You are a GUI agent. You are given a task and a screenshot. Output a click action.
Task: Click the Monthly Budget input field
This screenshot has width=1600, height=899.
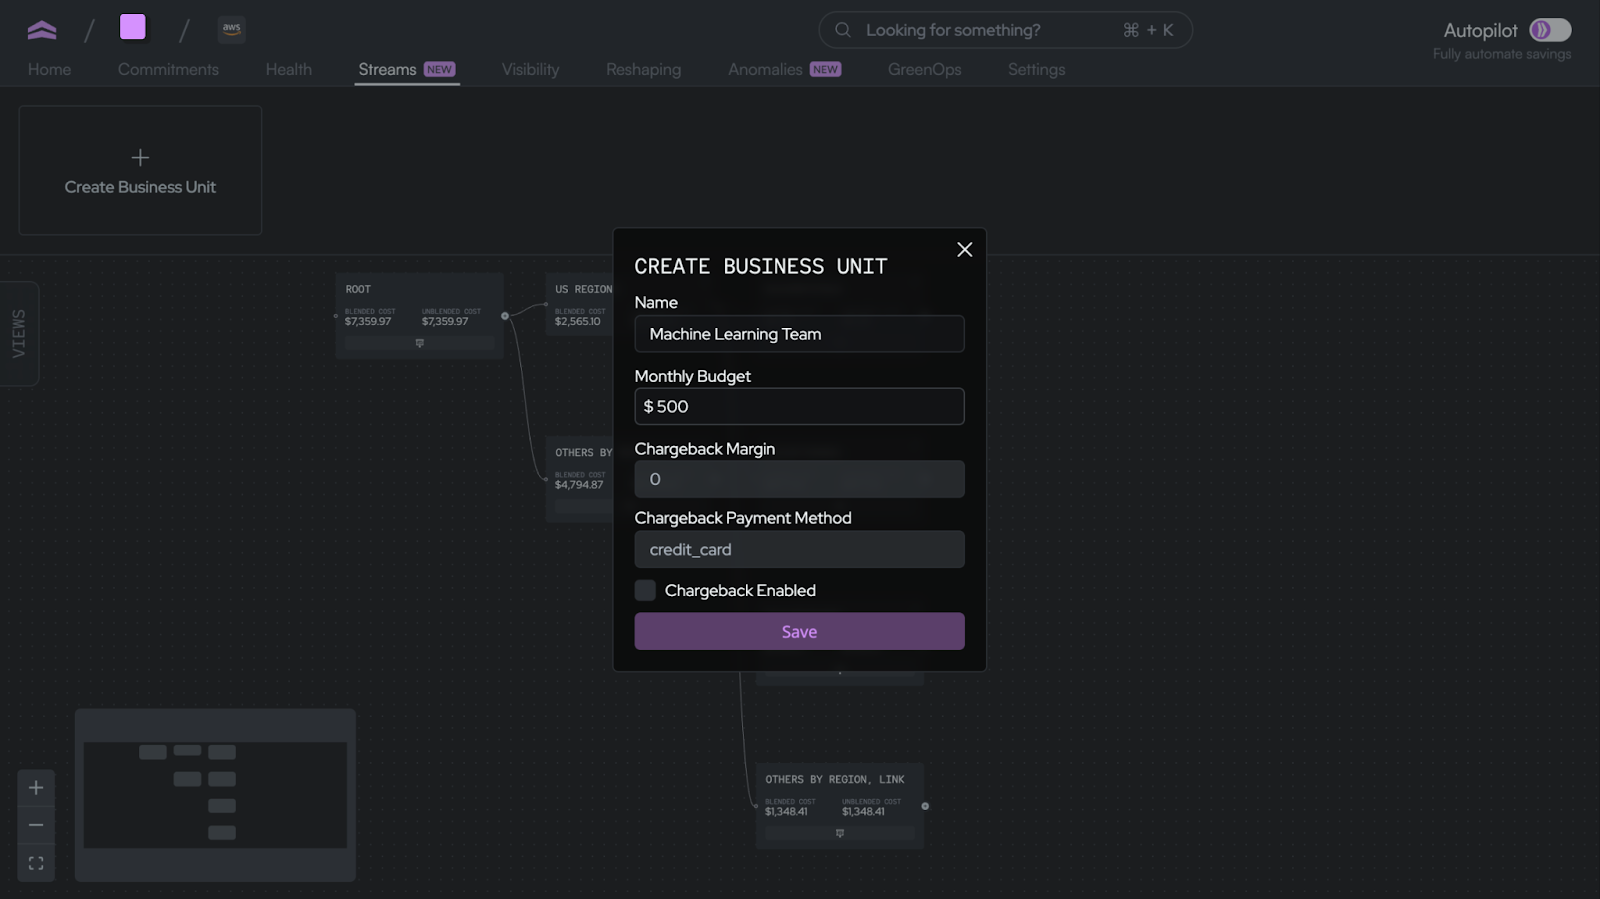click(x=799, y=406)
